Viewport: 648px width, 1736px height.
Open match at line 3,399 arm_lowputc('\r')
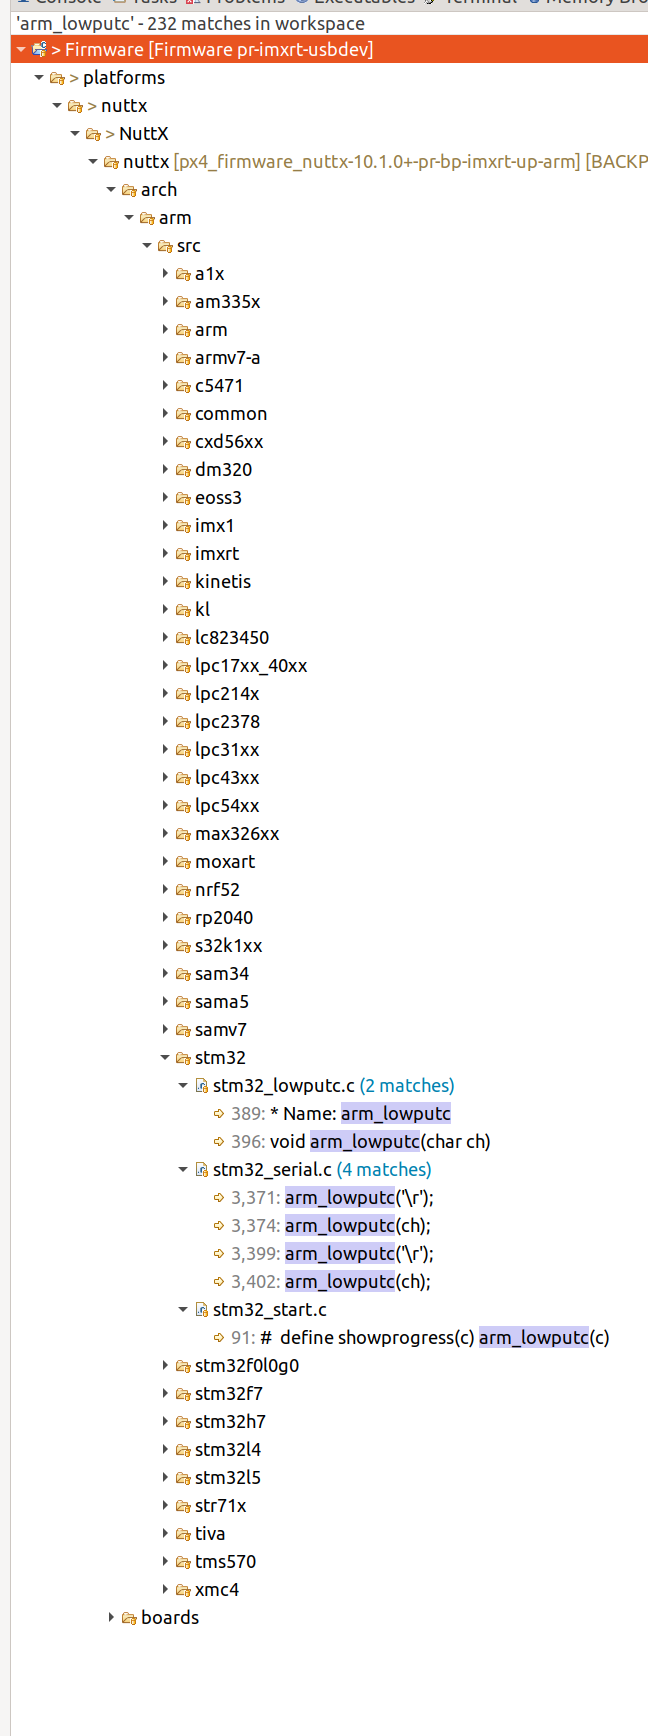[359, 1253]
